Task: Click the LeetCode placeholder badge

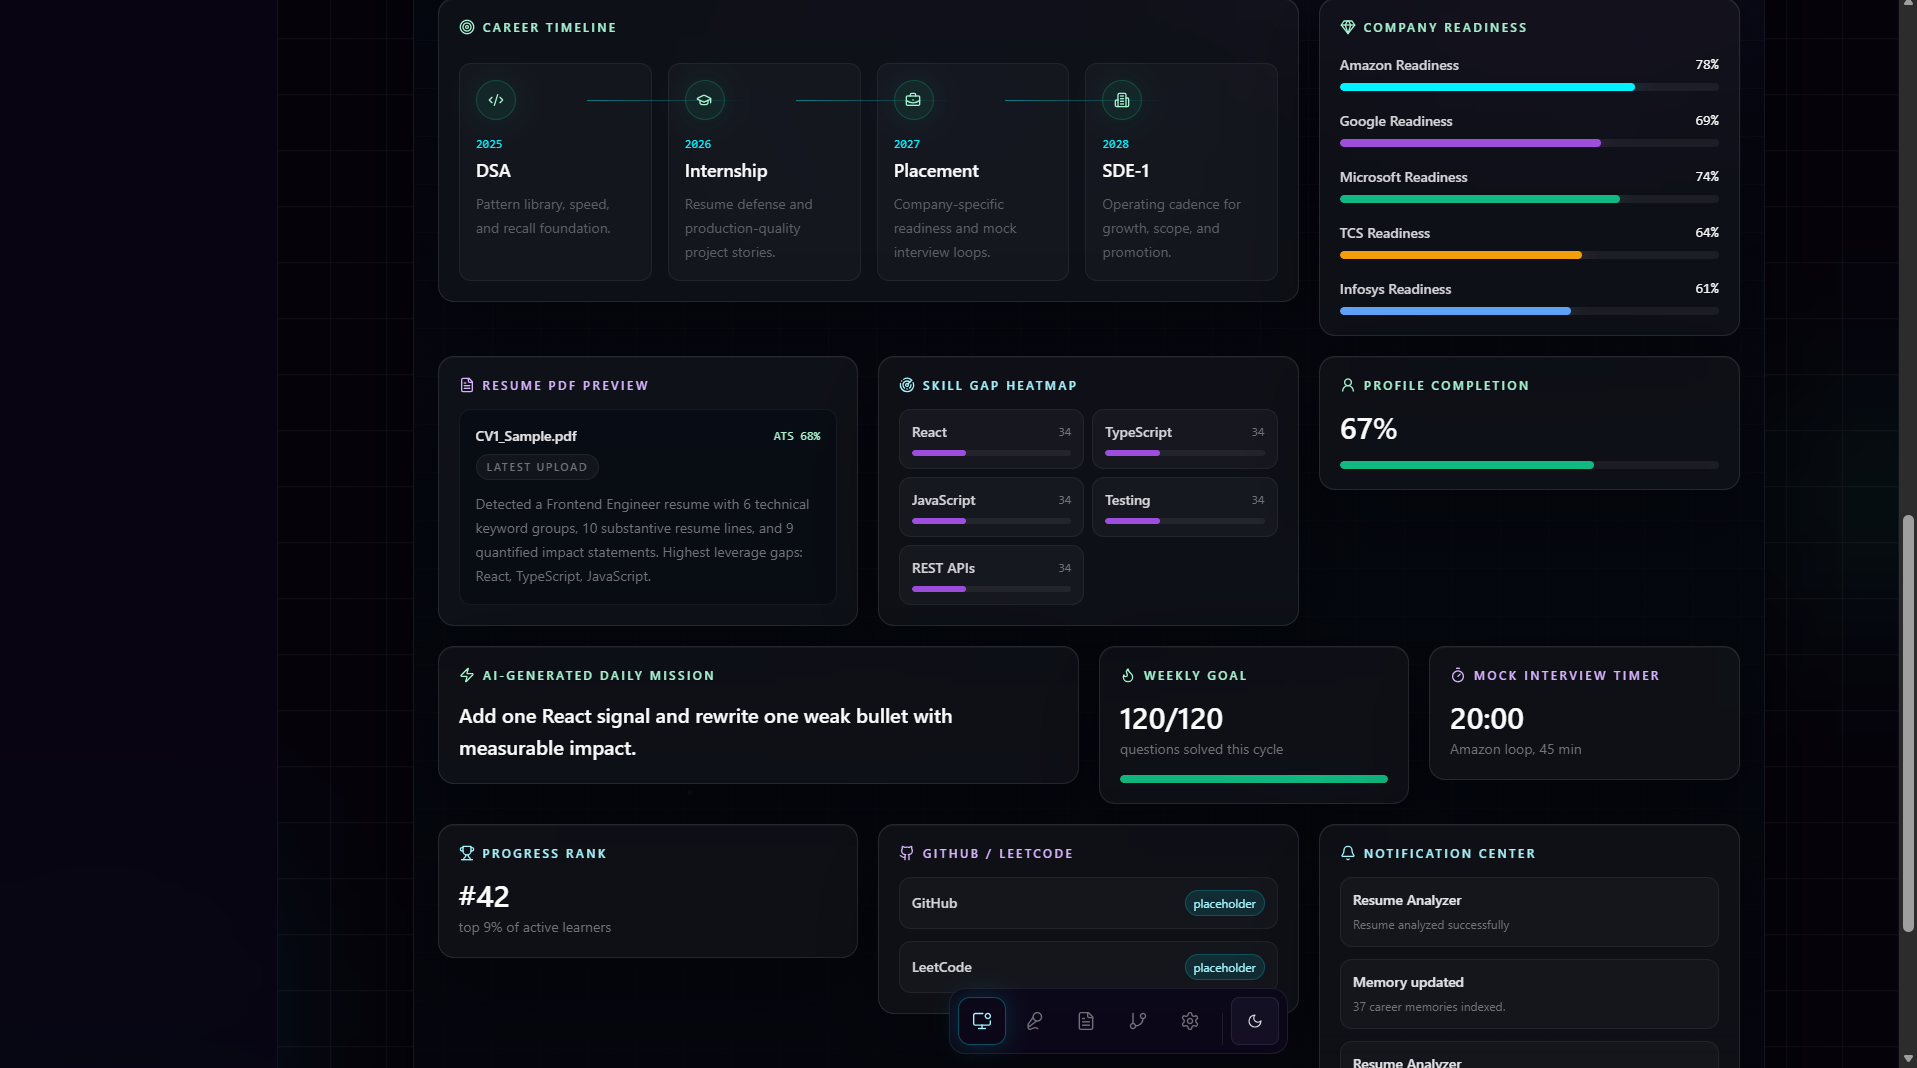Action: click(1224, 967)
